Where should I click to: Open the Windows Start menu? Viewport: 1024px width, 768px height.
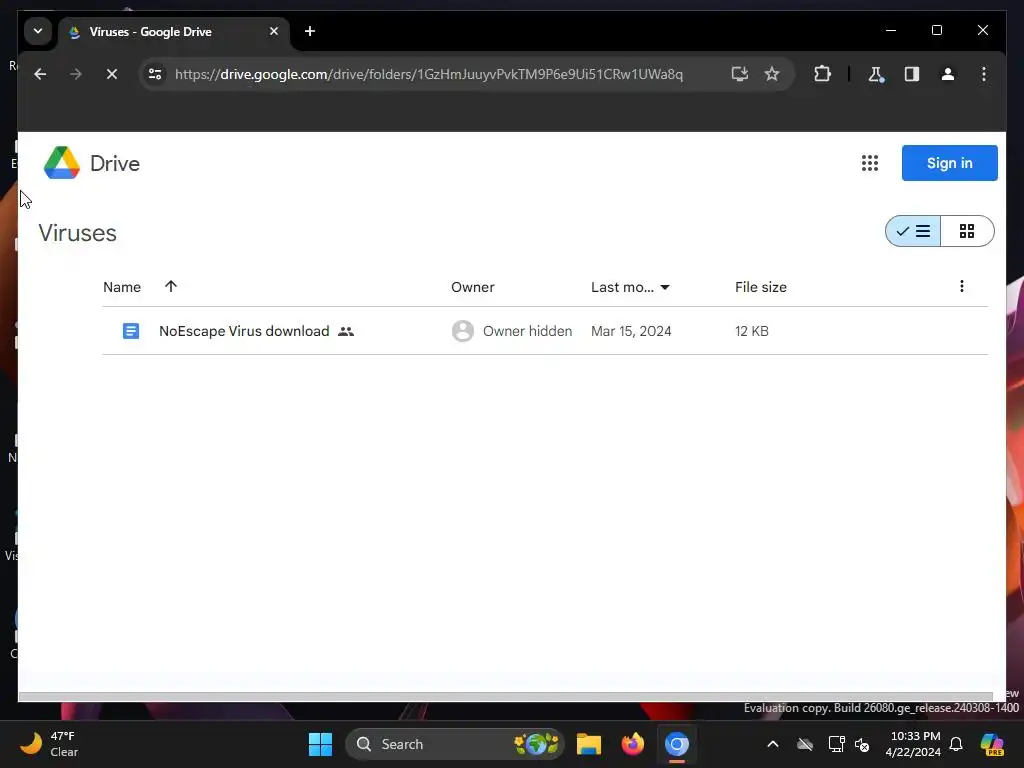pos(320,744)
